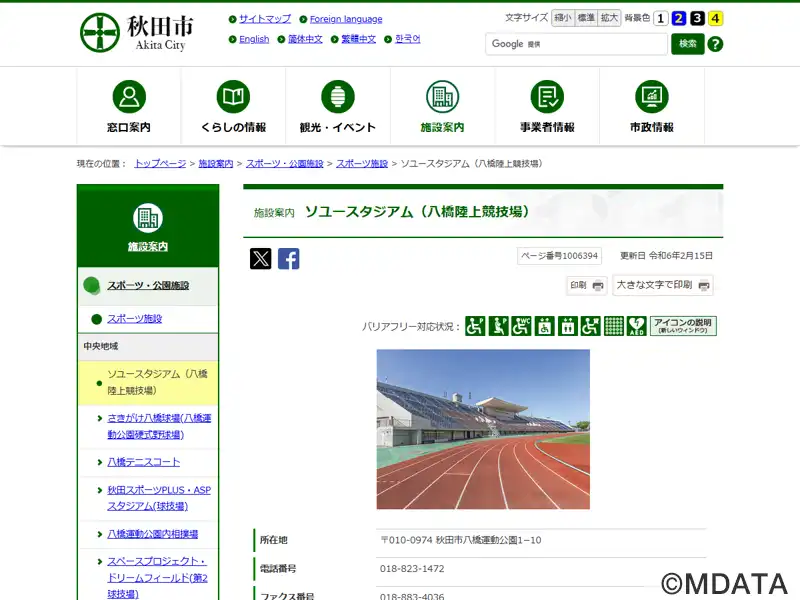Screen dimensions: 800x600
Task: Select blue background color option 2
Action: [x=679, y=18]
